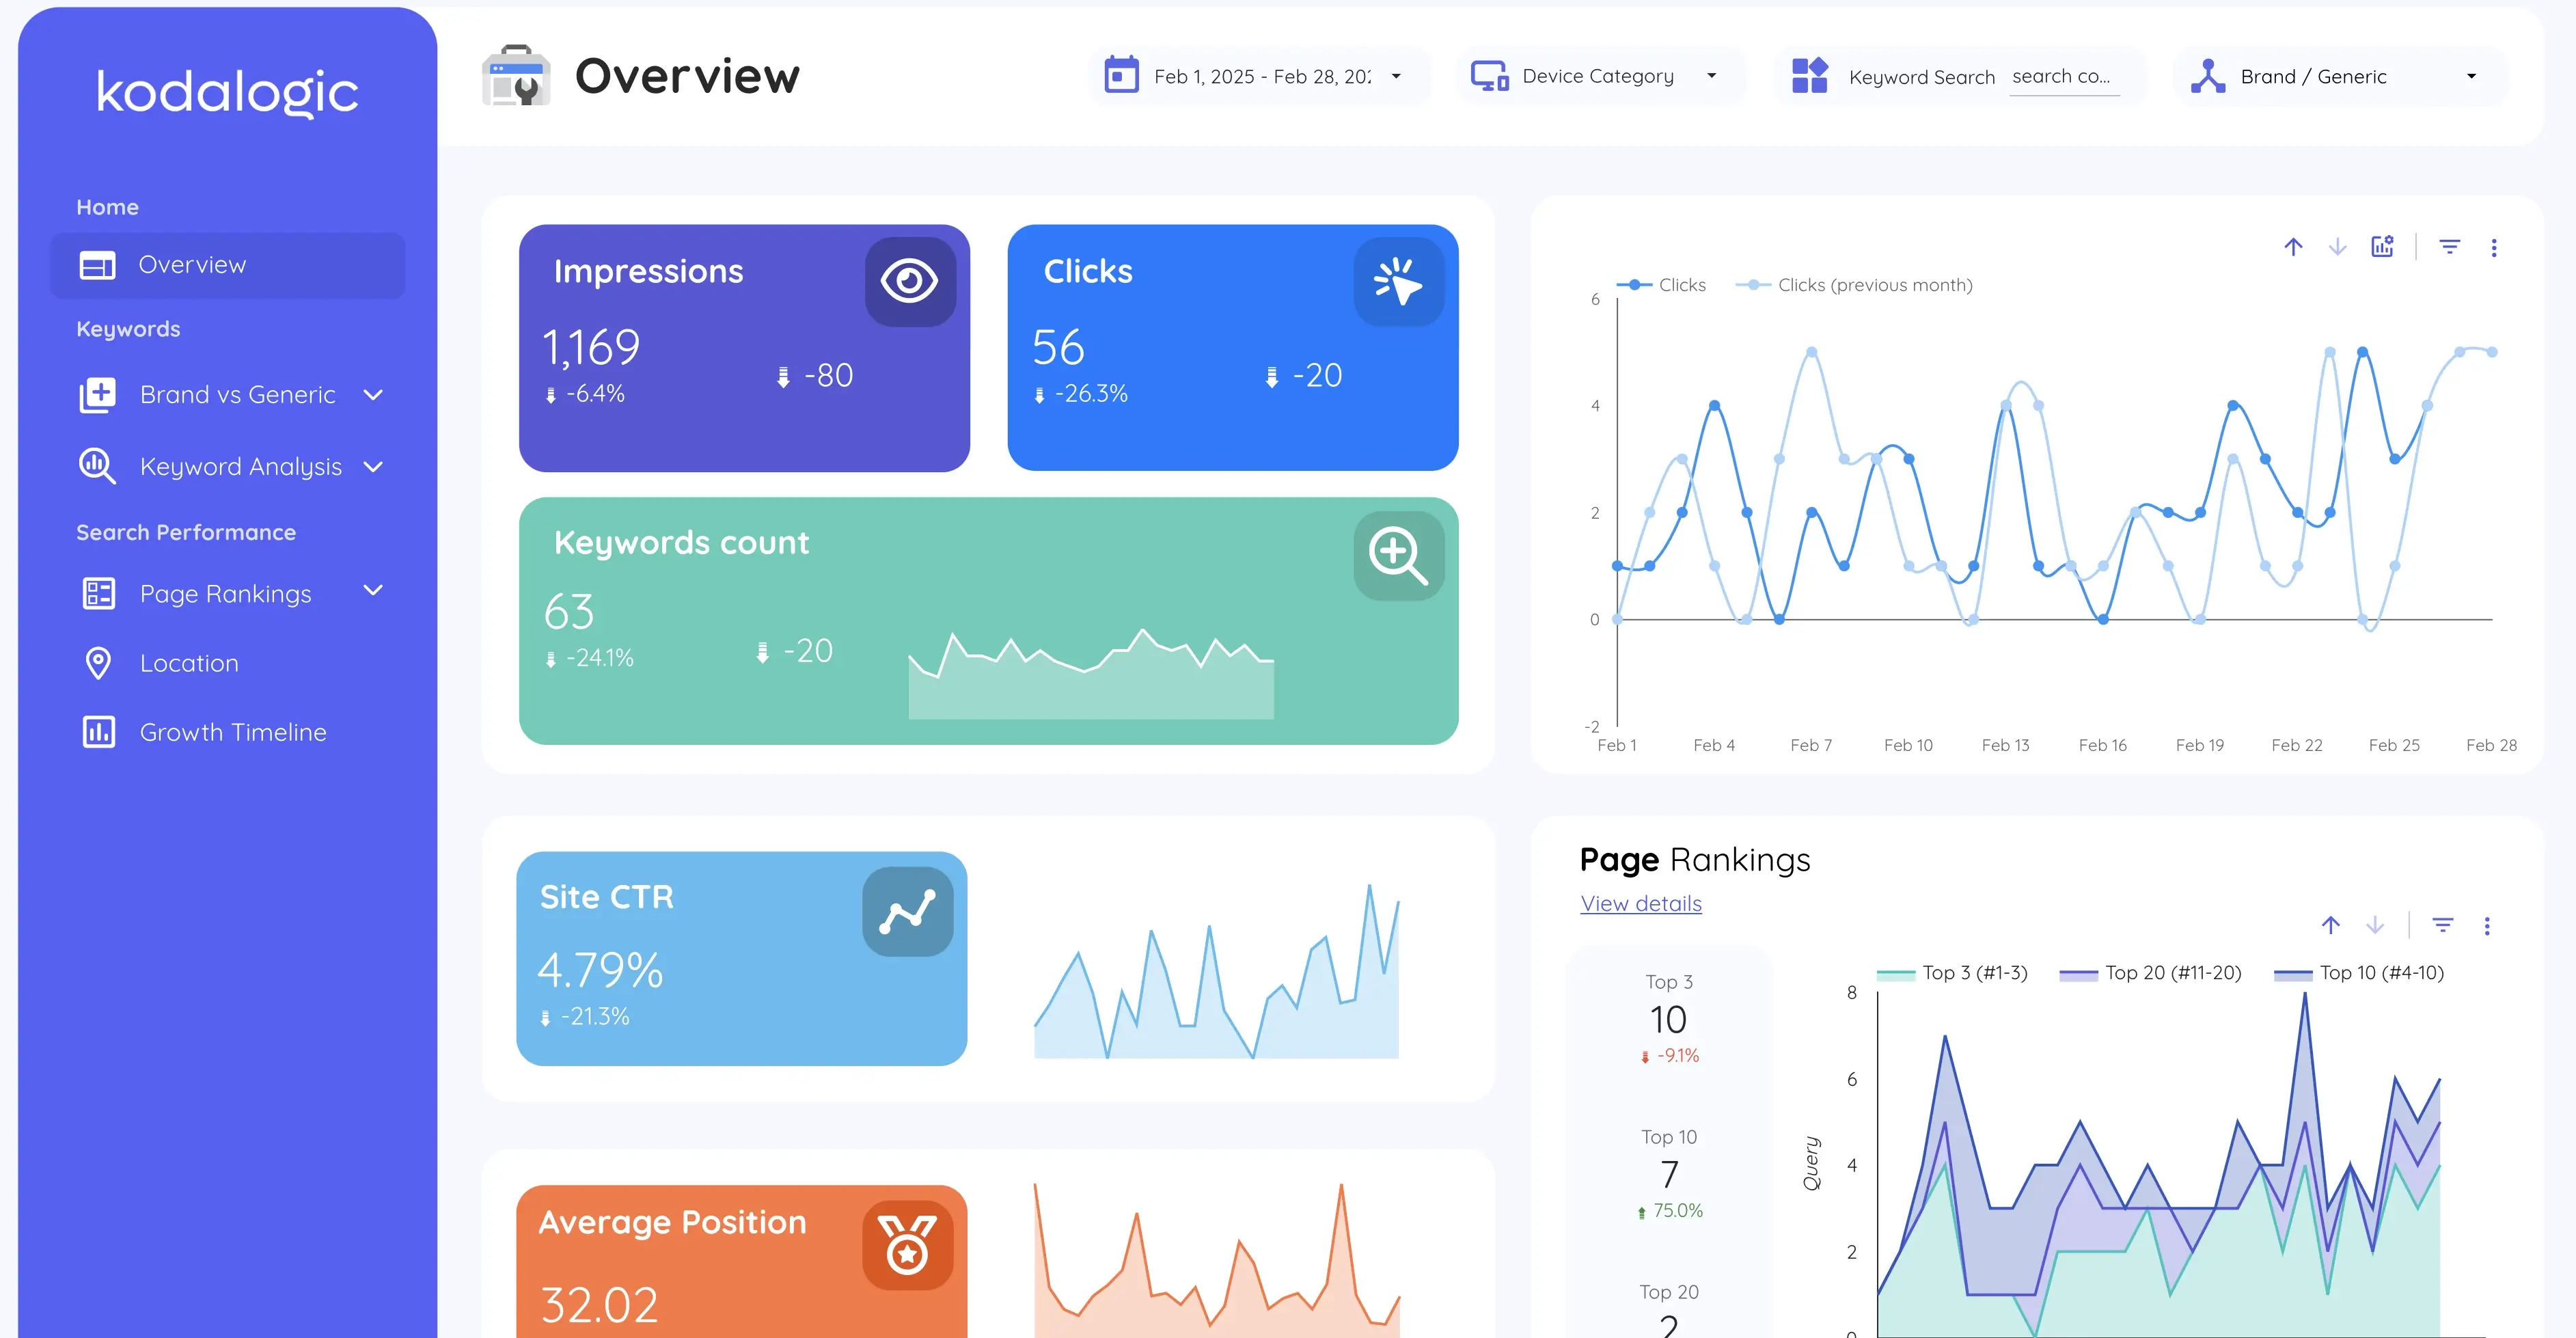Click the Location pin icon
The height and width of the screenshot is (1338, 2576).
click(x=98, y=663)
